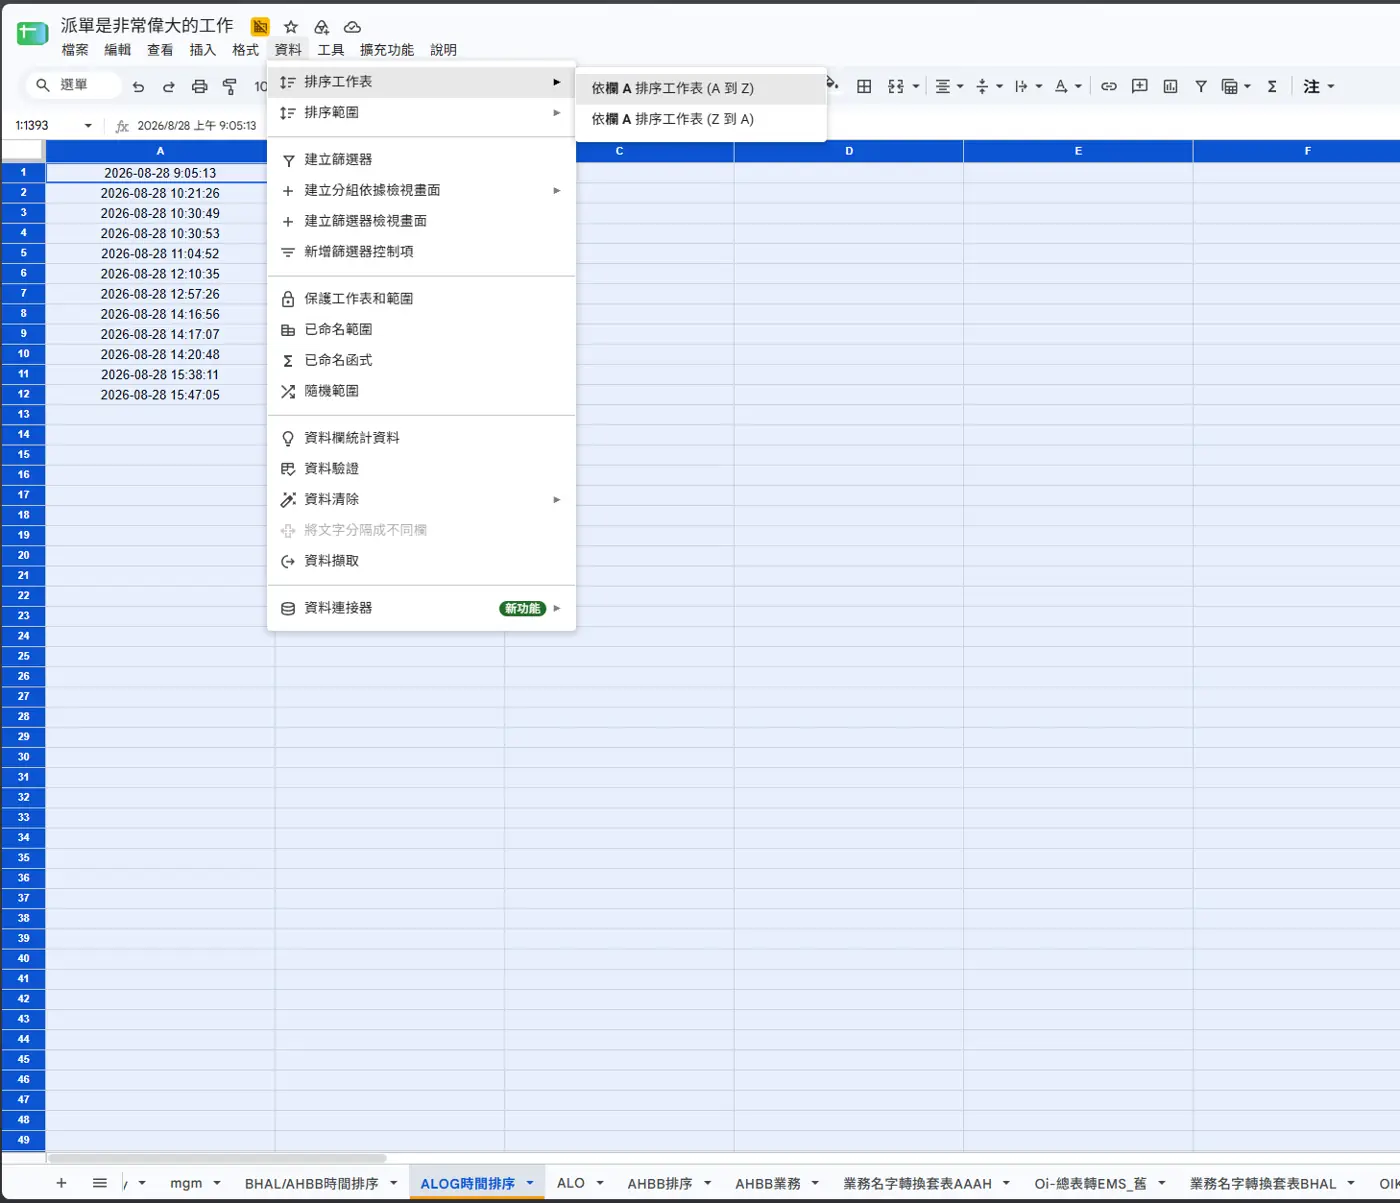Switch to the ALO sheet tab
1400x1203 pixels.
[x=571, y=1183]
